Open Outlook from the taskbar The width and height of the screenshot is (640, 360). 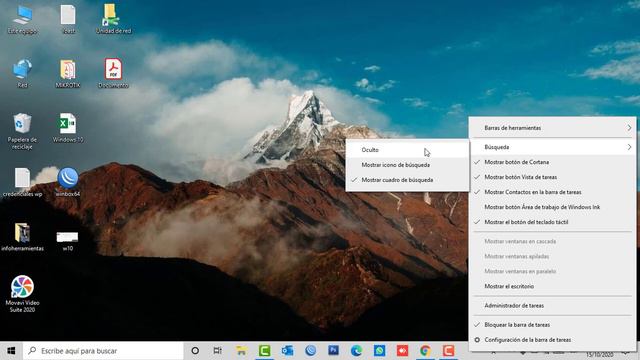pyautogui.click(x=287, y=351)
